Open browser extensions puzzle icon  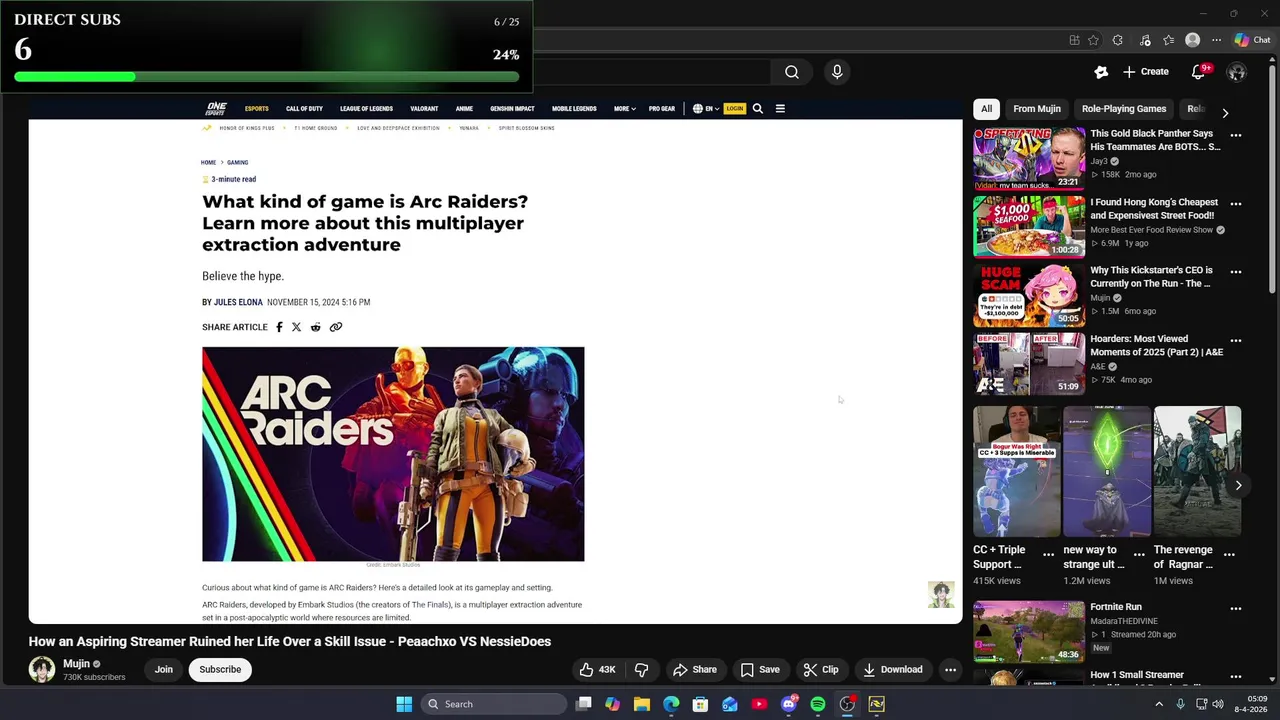[x=1118, y=40]
